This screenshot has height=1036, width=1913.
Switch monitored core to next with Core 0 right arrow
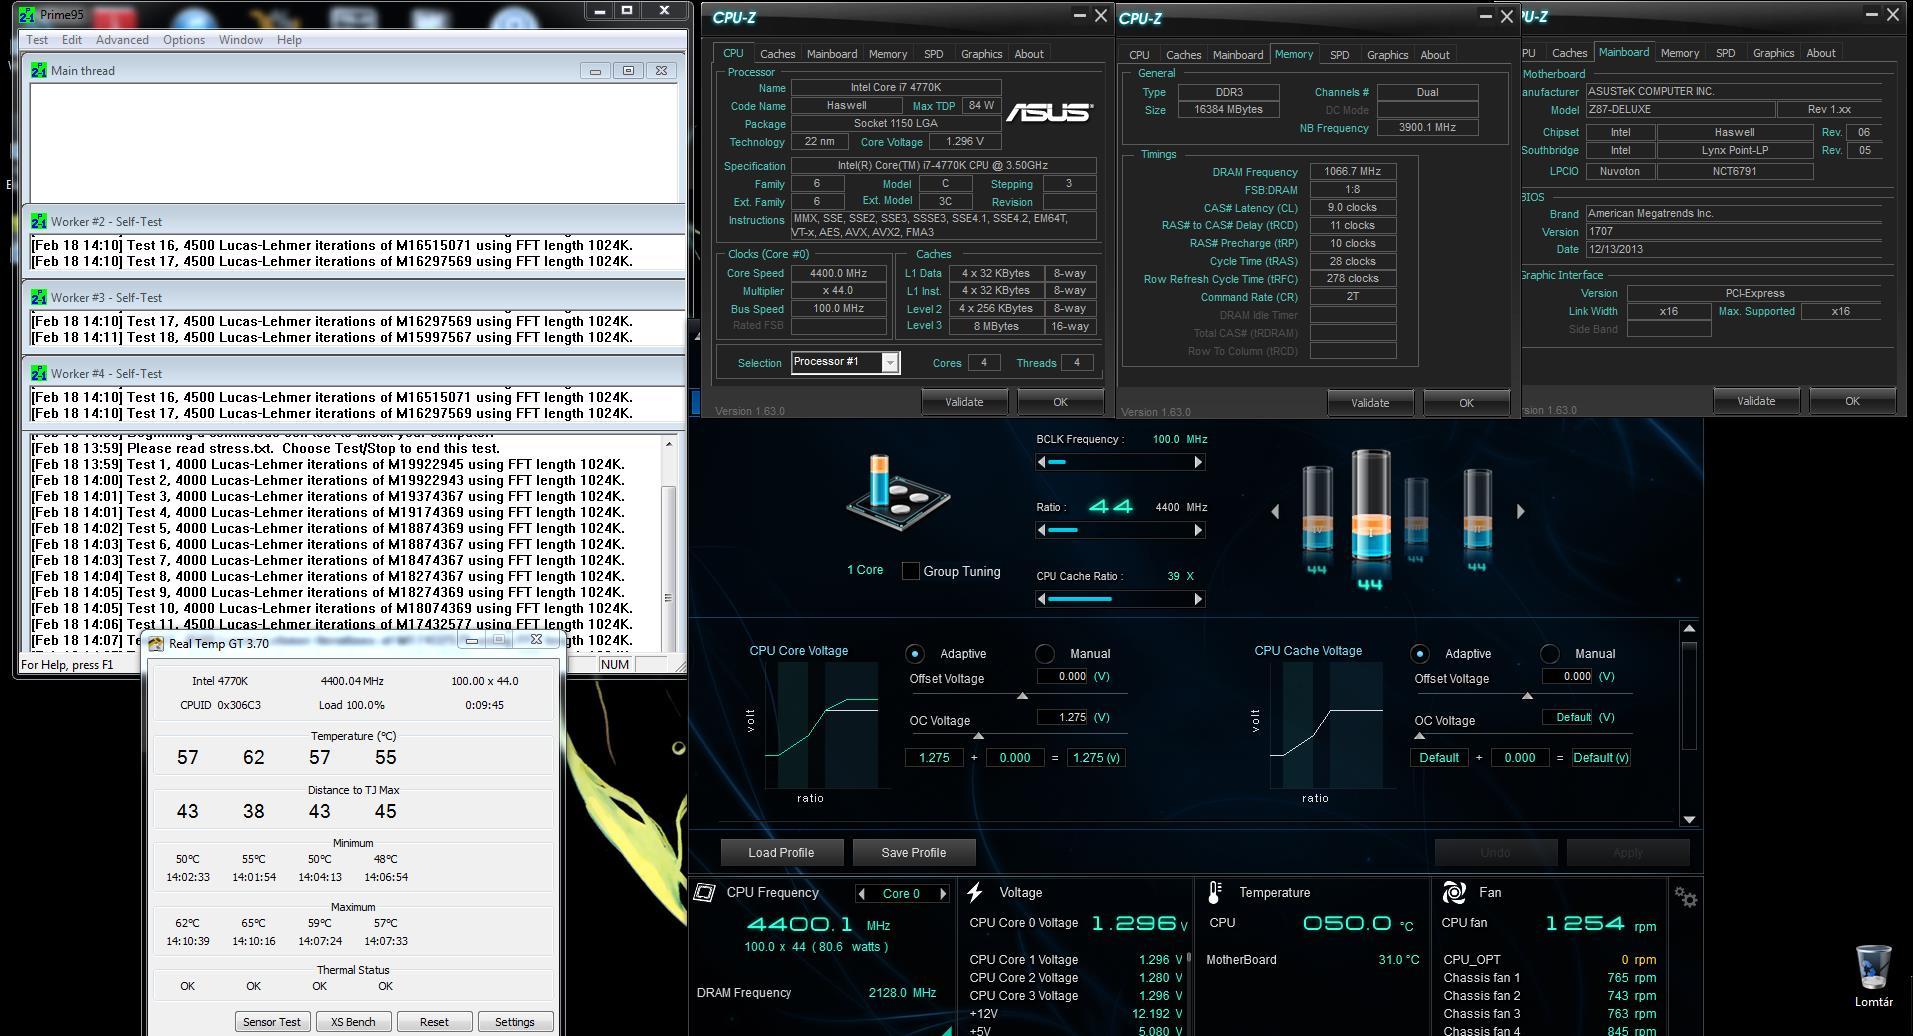coord(942,894)
